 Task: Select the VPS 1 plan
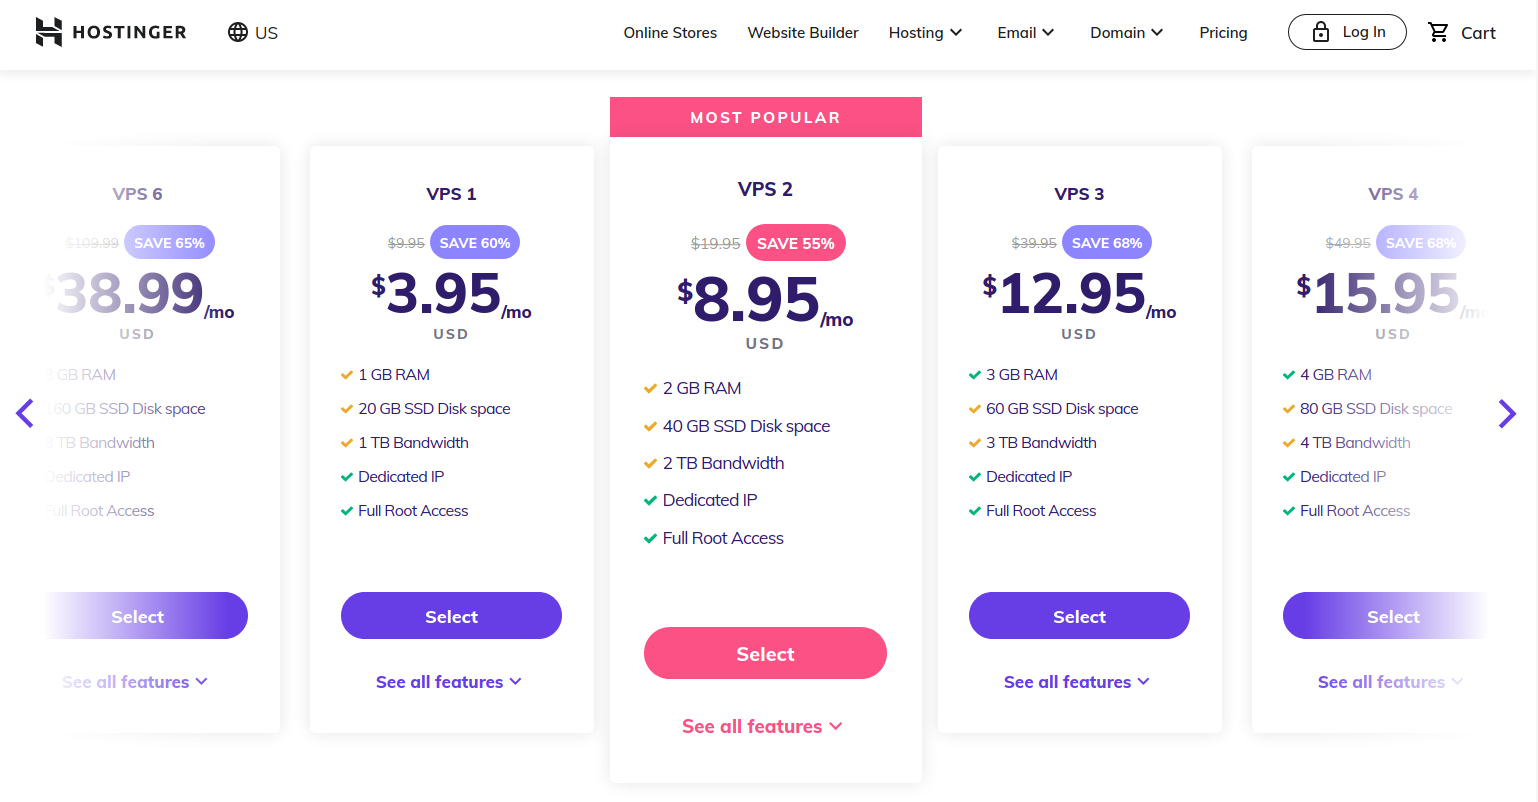pos(451,616)
